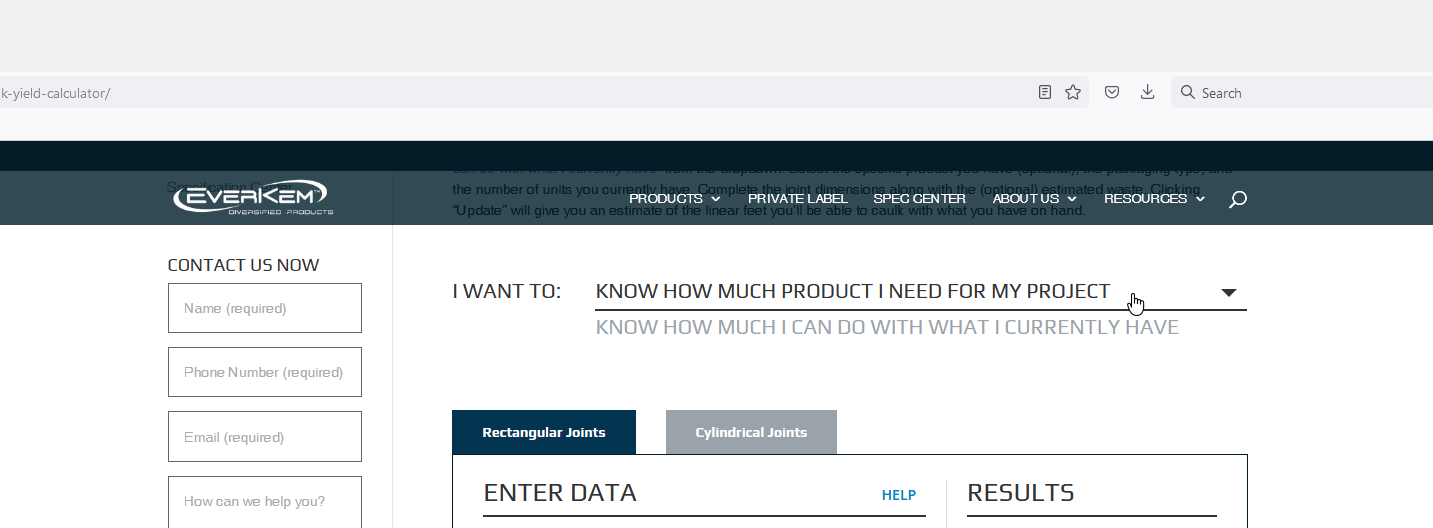This screenshot has width=1433, height=528.
Task: Click the Email (required) field
Action: (x=265, y=437)
